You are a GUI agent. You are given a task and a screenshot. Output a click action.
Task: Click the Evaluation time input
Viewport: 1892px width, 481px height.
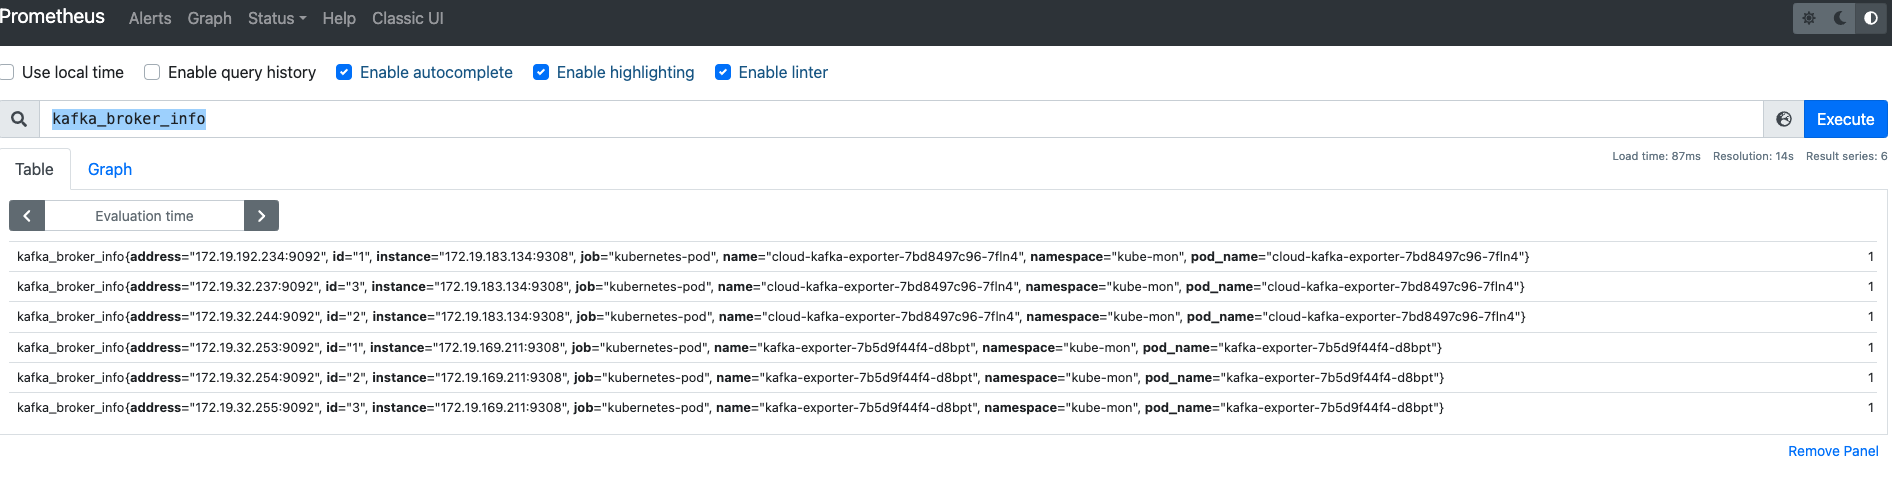click(145, 216)
